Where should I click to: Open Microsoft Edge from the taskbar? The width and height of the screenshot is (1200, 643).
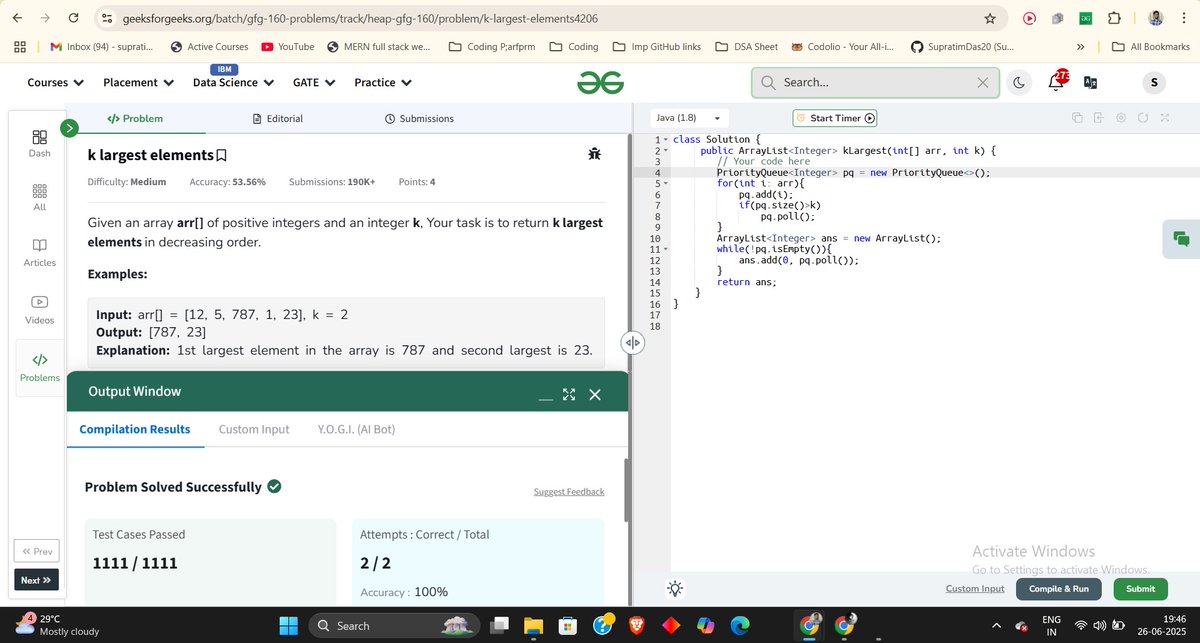739,626
